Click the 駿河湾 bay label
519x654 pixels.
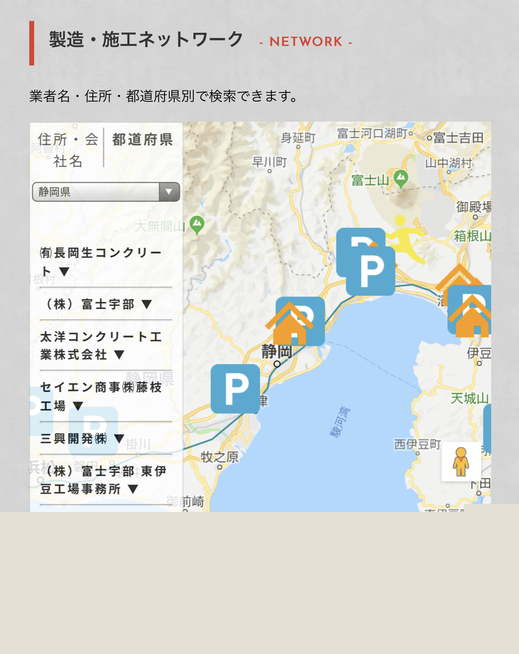pos(340,422)
